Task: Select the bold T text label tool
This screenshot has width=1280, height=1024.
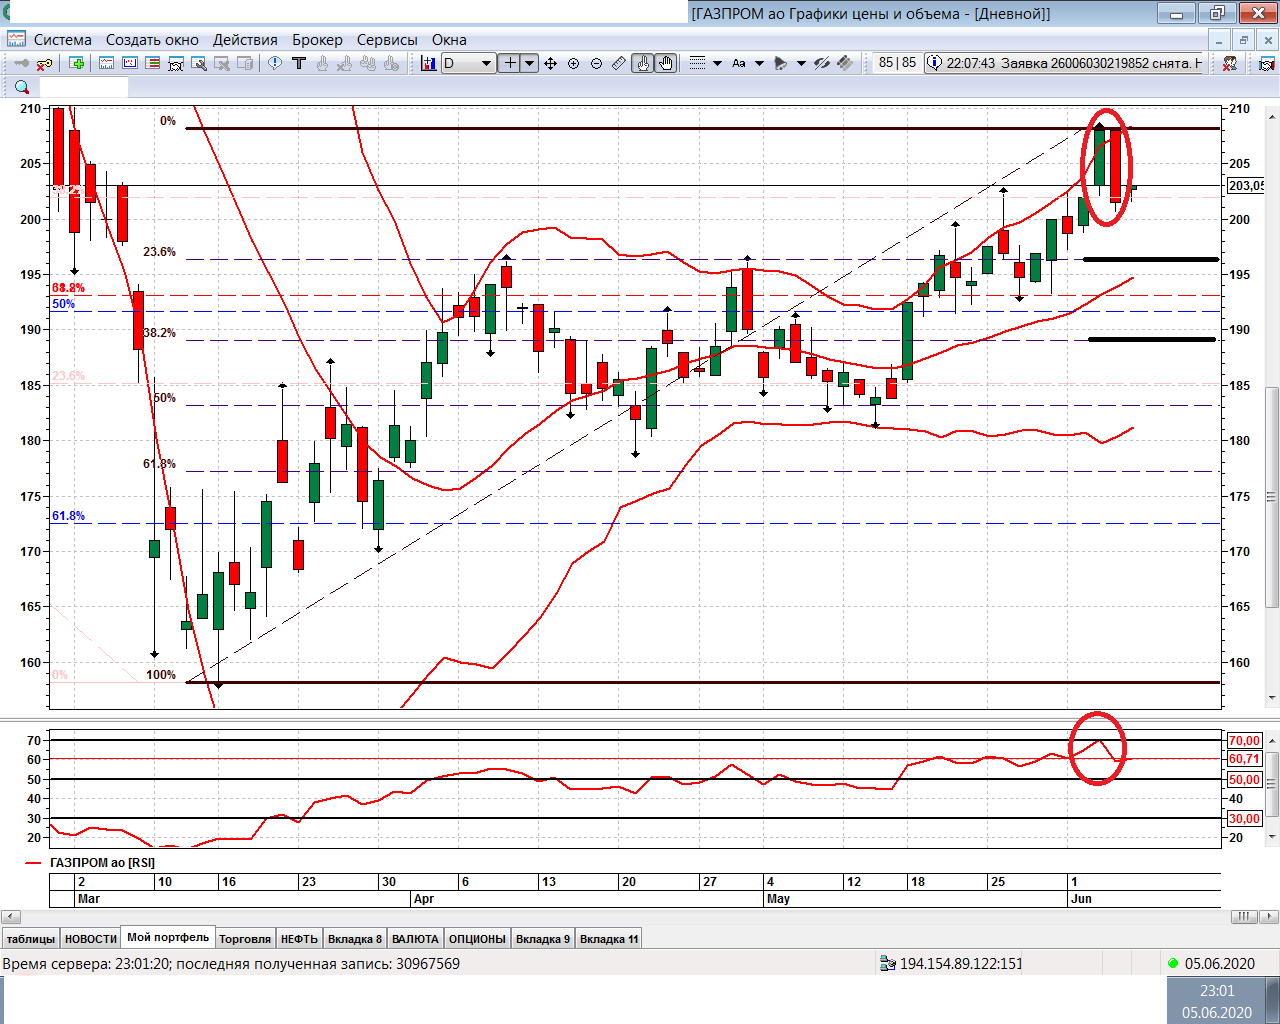Action: coord(299,63)
